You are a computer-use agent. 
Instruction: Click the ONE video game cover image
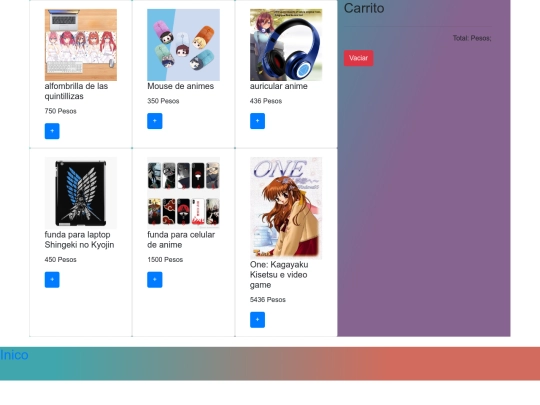pyautogui.click(x=286, y=208)
